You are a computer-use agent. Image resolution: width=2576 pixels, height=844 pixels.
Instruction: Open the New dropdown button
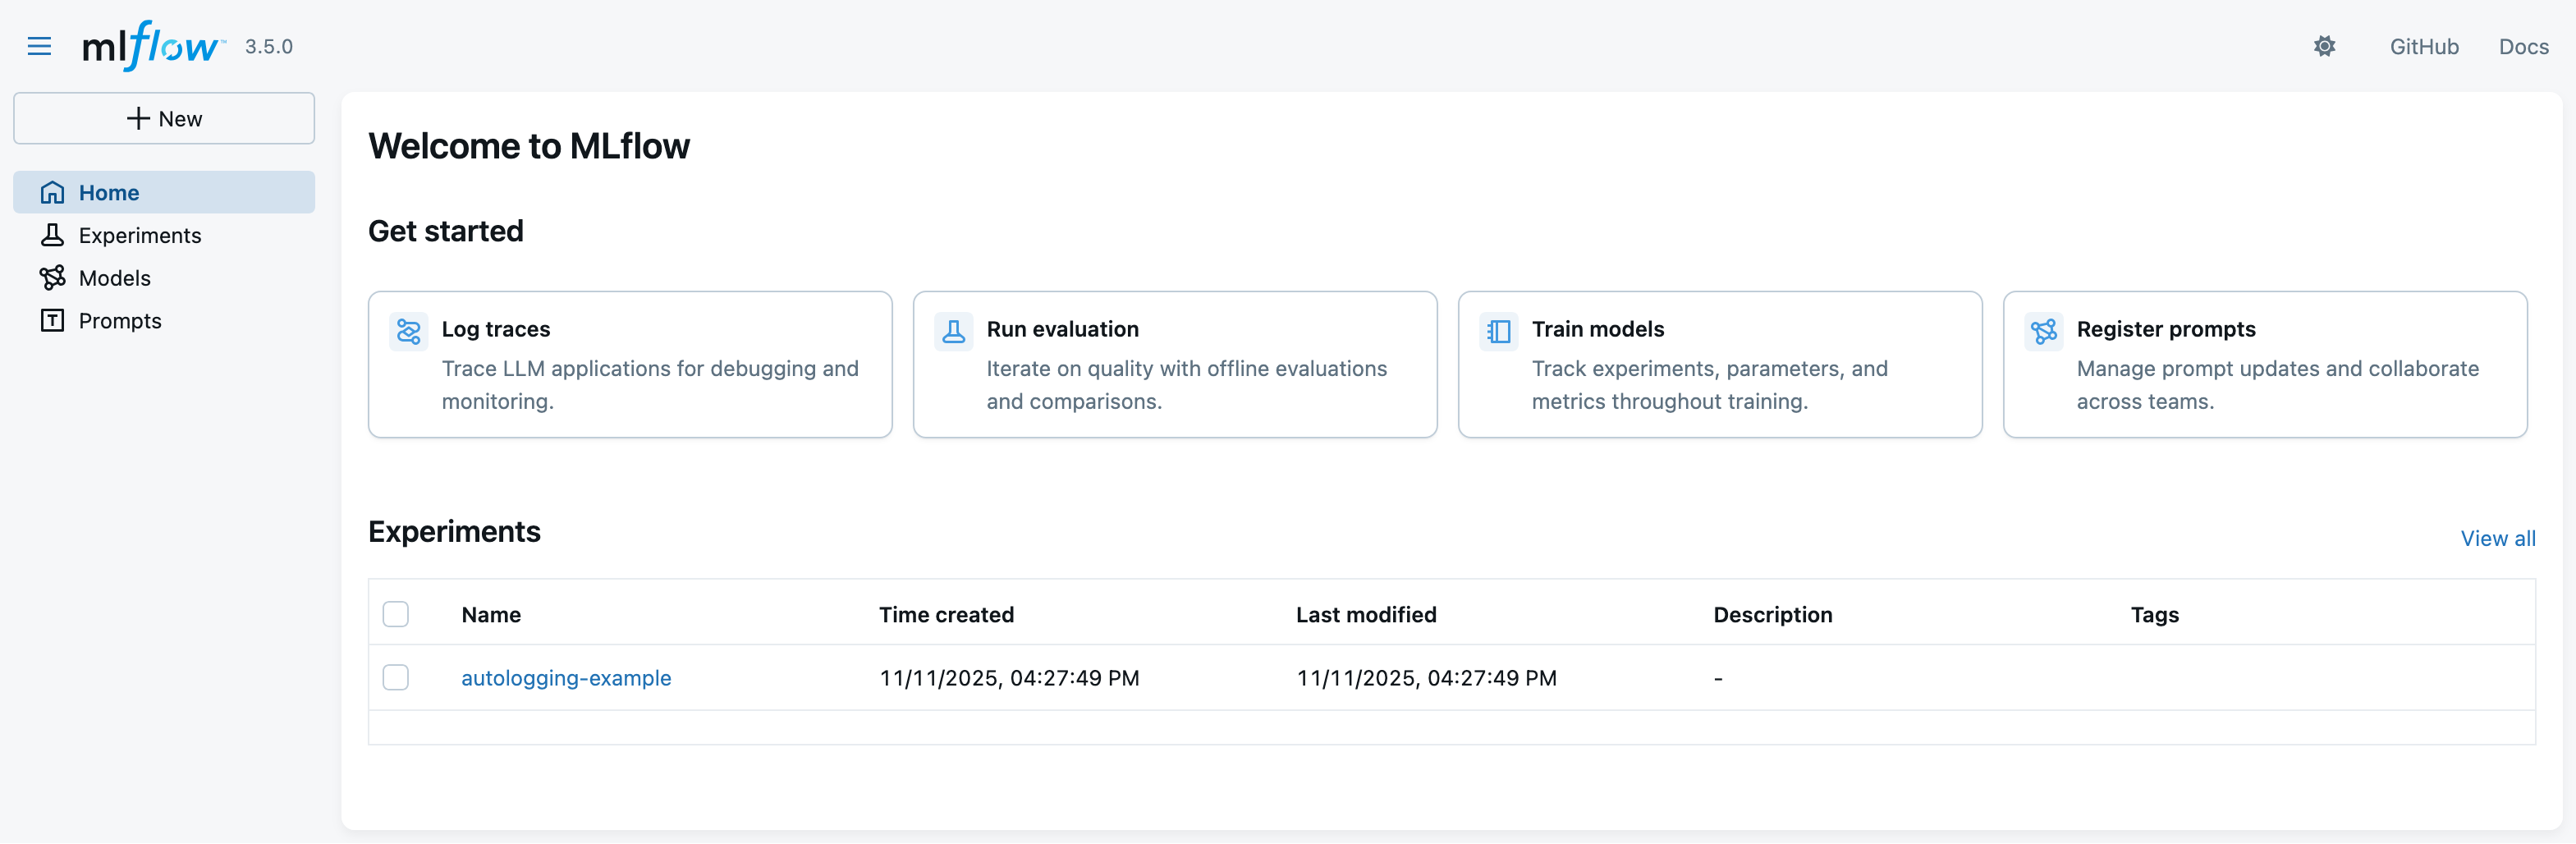164,118
